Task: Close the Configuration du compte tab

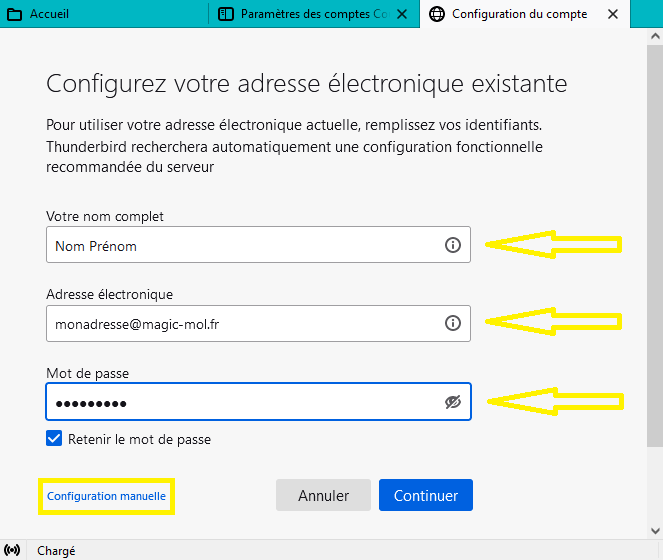Action: click(x=613, y=14)
